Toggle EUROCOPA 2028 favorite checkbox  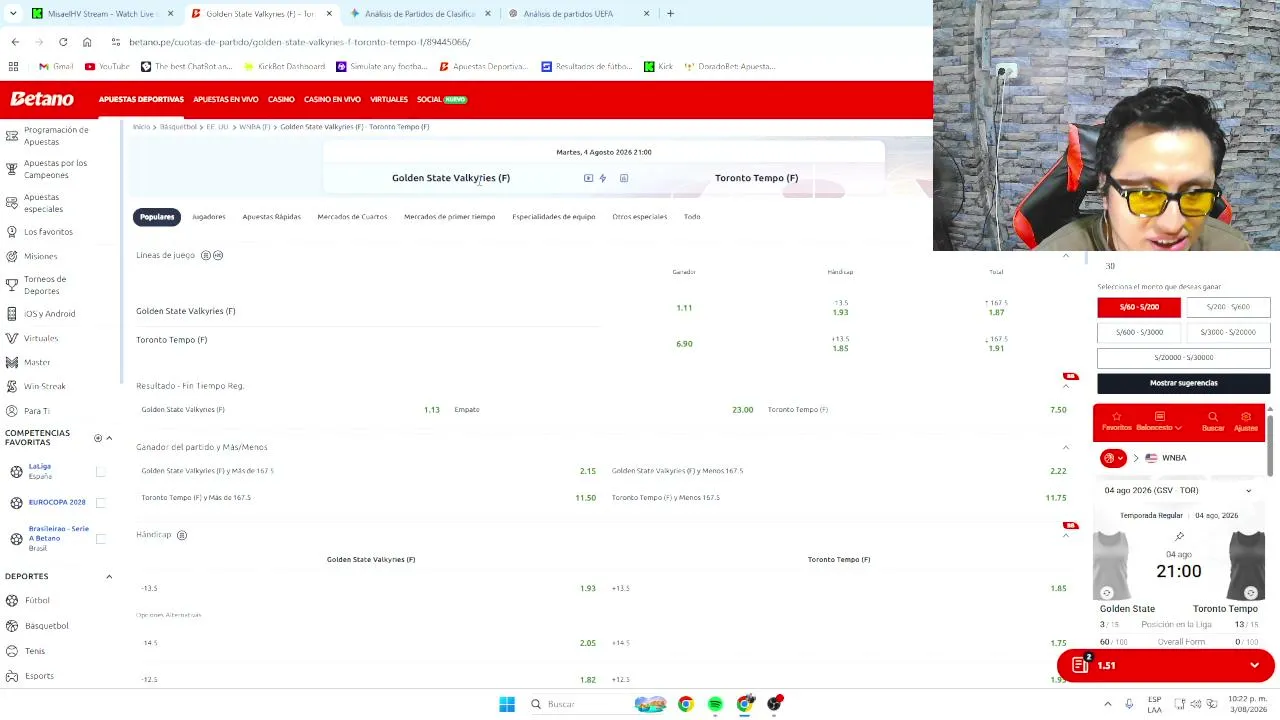click(100, 502)
